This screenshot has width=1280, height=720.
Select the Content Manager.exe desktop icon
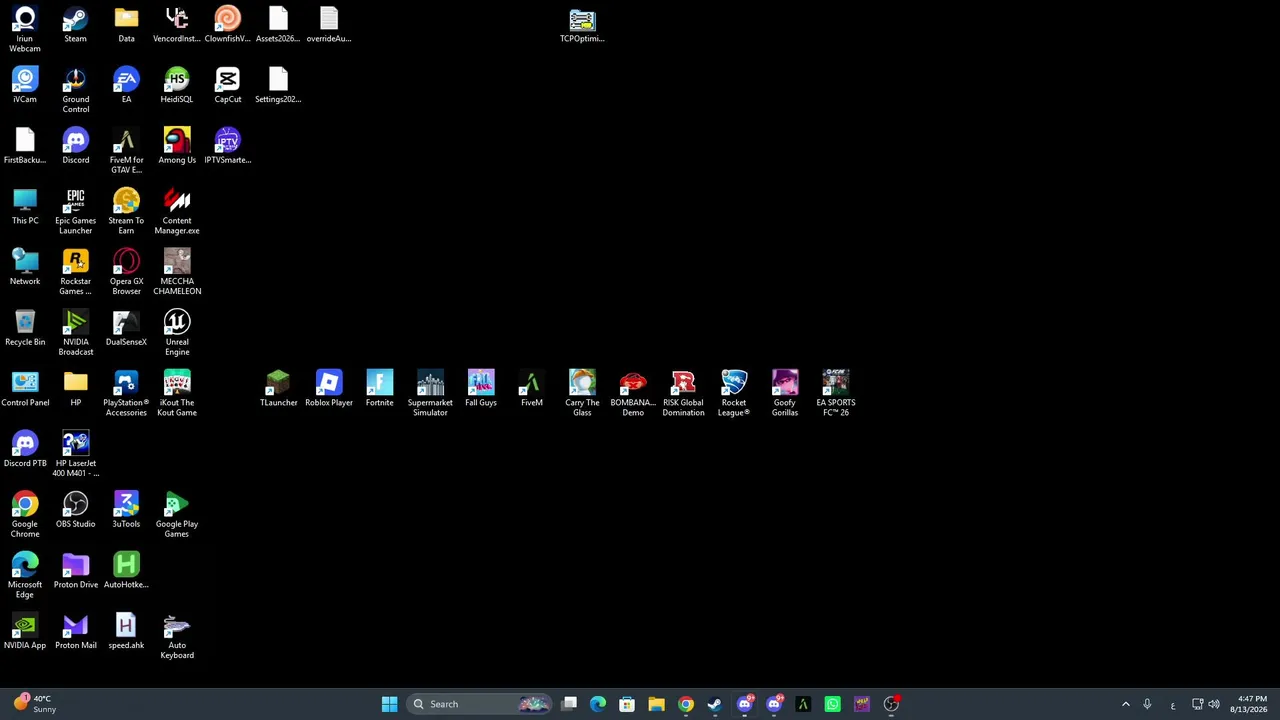(x=177, y=213)
